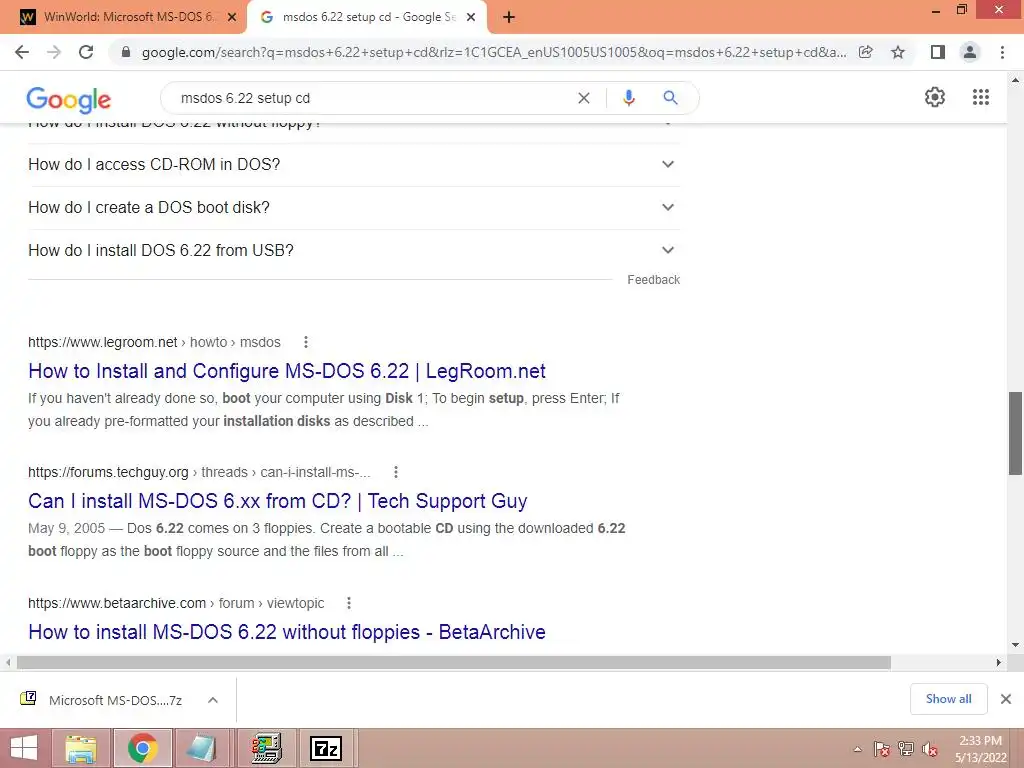Image resolution: width=1024 pixels, height=768 pixels.
Task: Click the https://www.legroom.net breadcrumb text
Action: (x=103, y=342)
